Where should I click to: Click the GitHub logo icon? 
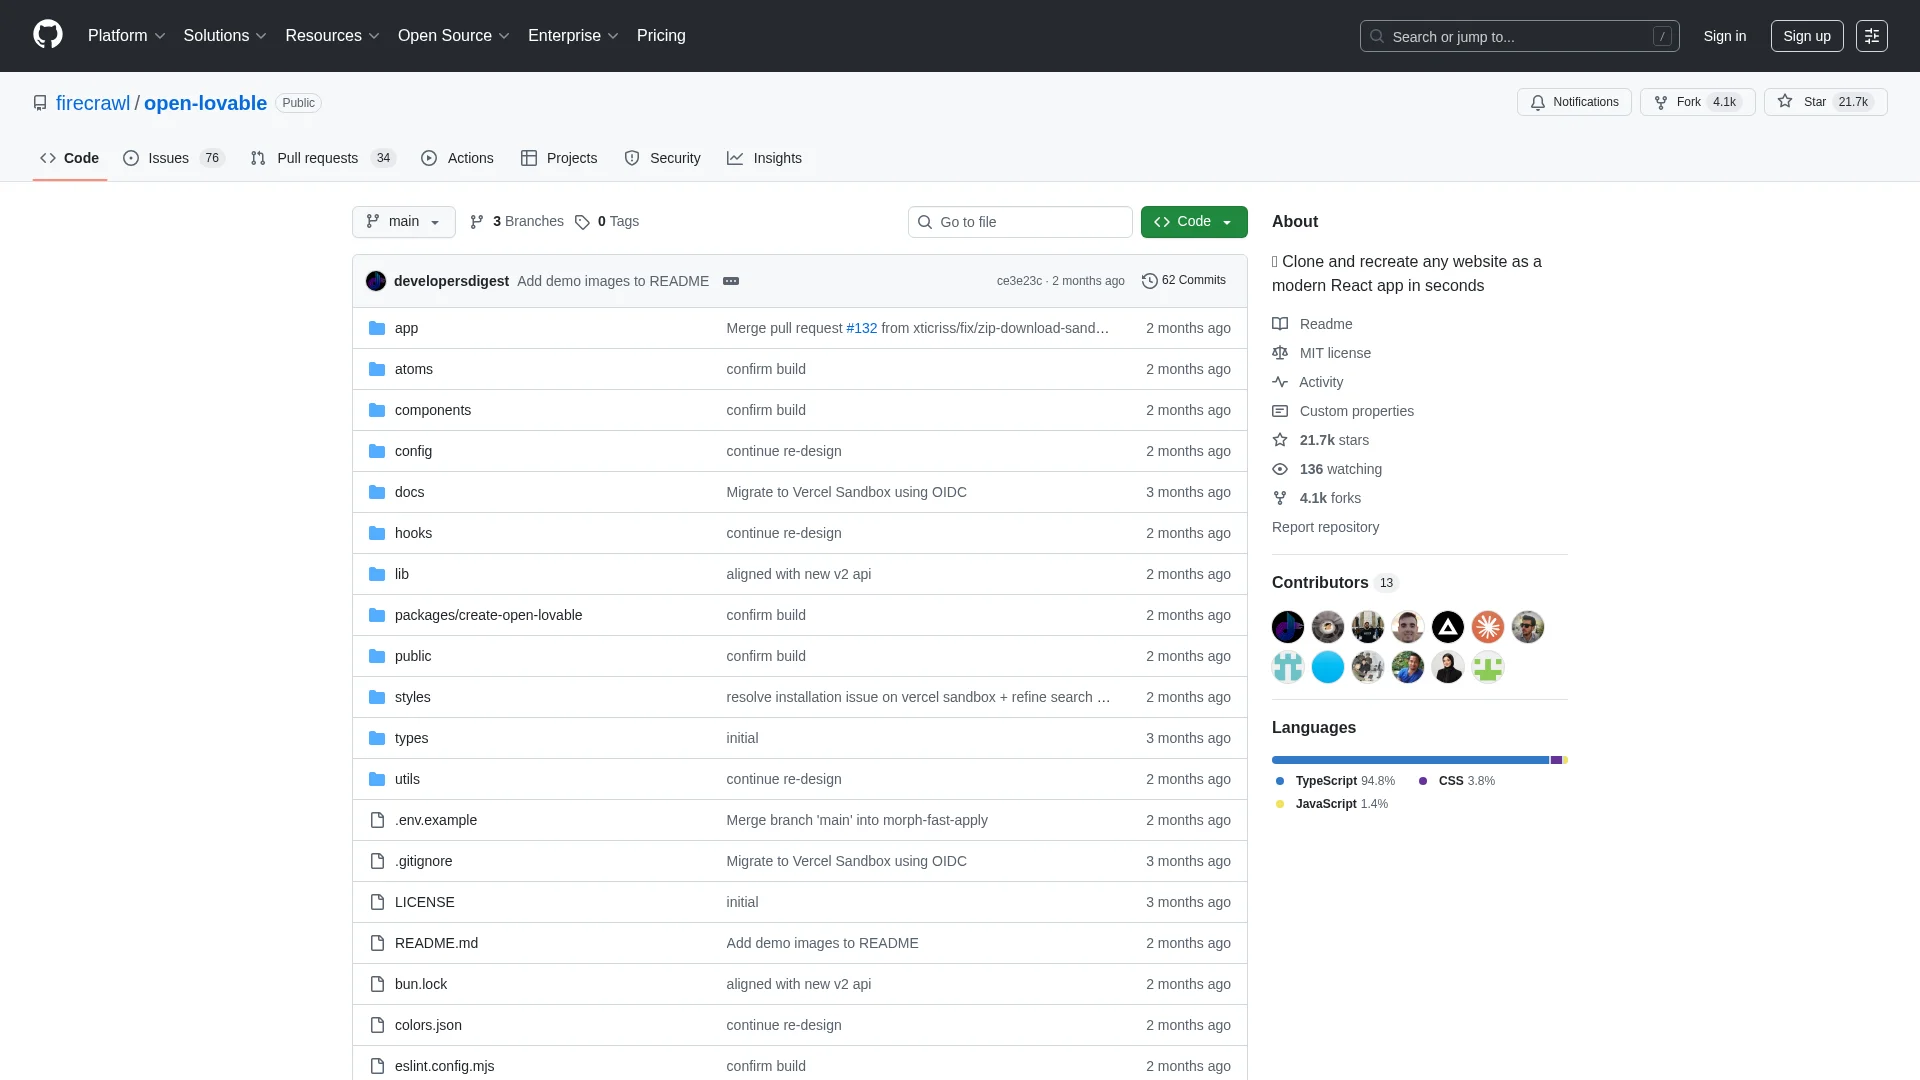(x=47, y=35)
